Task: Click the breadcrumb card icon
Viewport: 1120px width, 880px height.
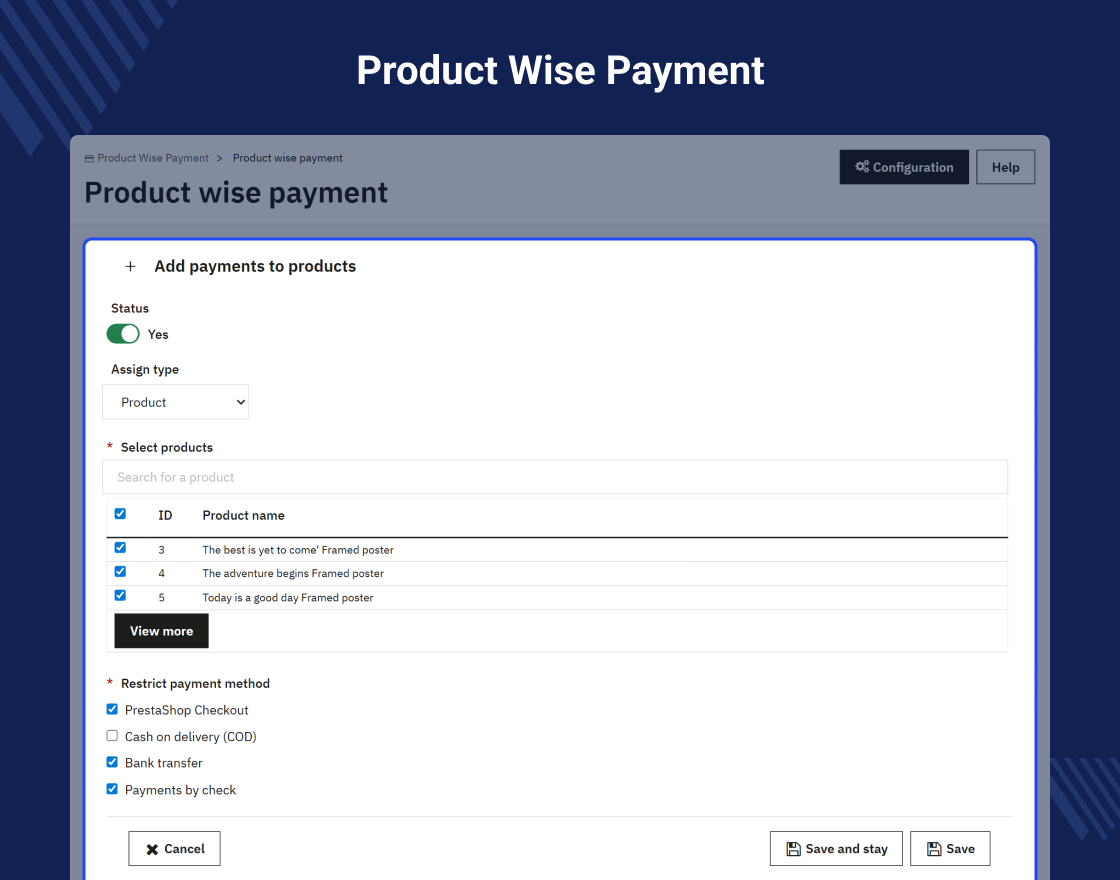Action: (x=89, y=159)
